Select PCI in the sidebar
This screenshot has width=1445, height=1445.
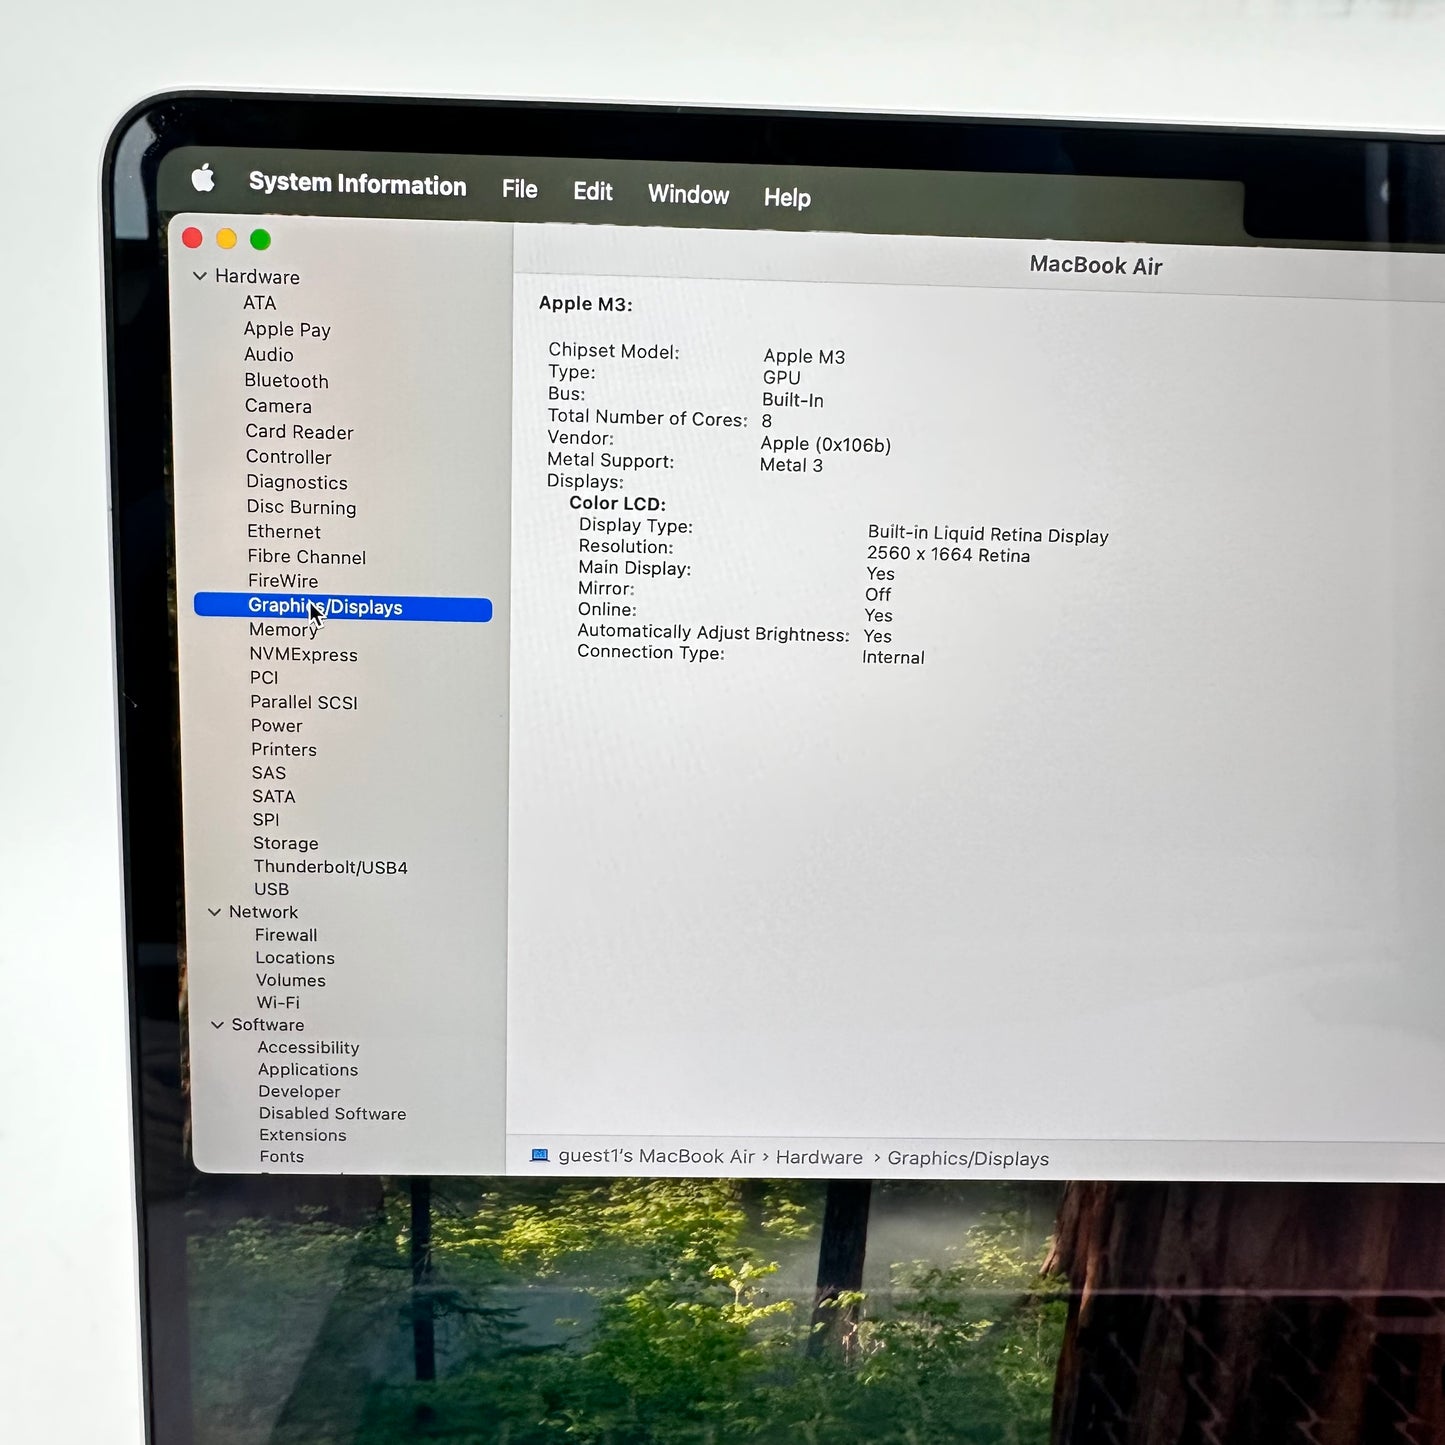click(264, 678)
